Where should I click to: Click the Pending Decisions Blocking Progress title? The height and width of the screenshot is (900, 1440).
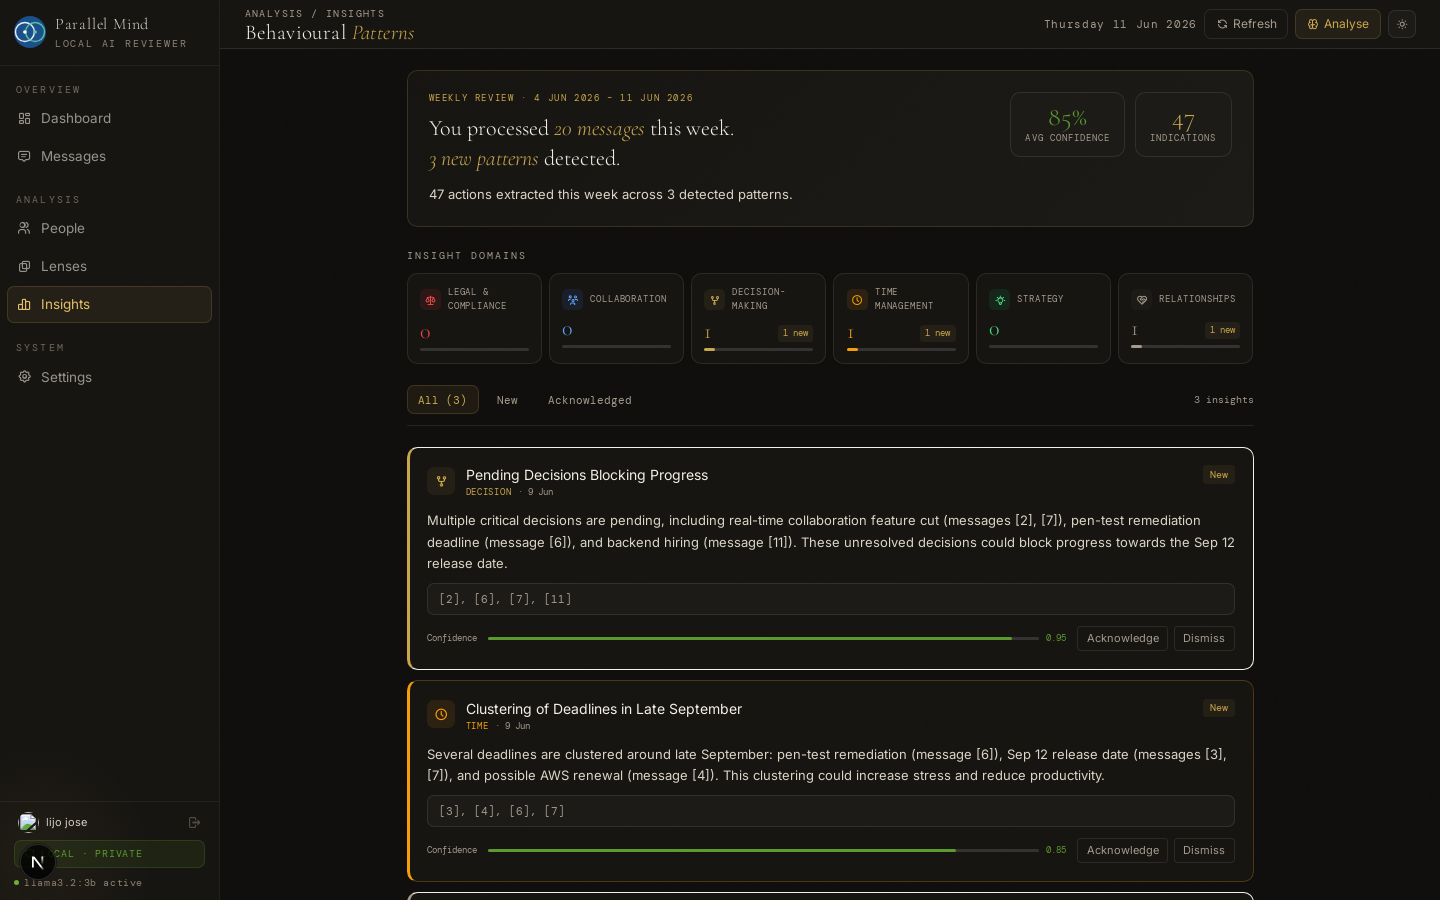point(587,475)
